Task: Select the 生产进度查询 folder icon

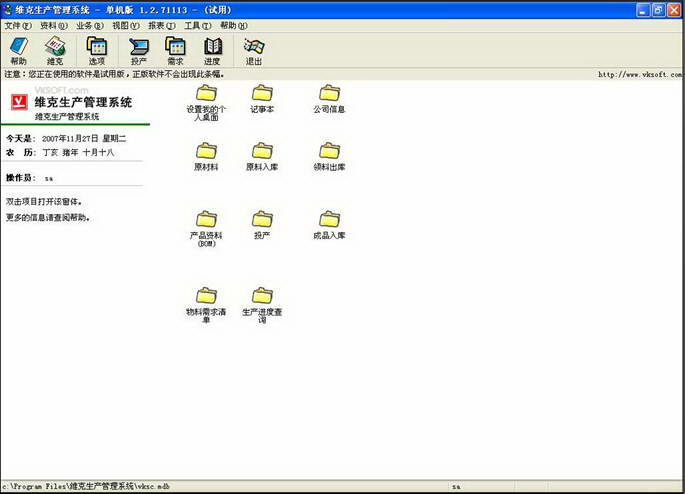Action: [262, 305]
